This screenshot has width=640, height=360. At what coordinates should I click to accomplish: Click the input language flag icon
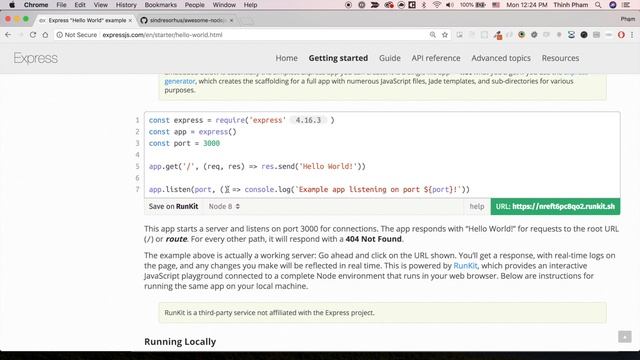[496, 5]
